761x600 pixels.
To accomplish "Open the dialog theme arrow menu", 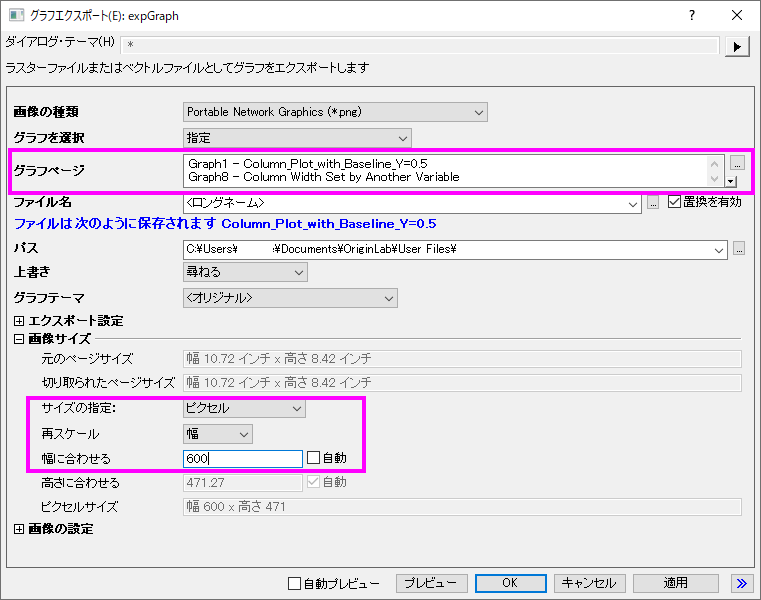I will tap(737, 47).
